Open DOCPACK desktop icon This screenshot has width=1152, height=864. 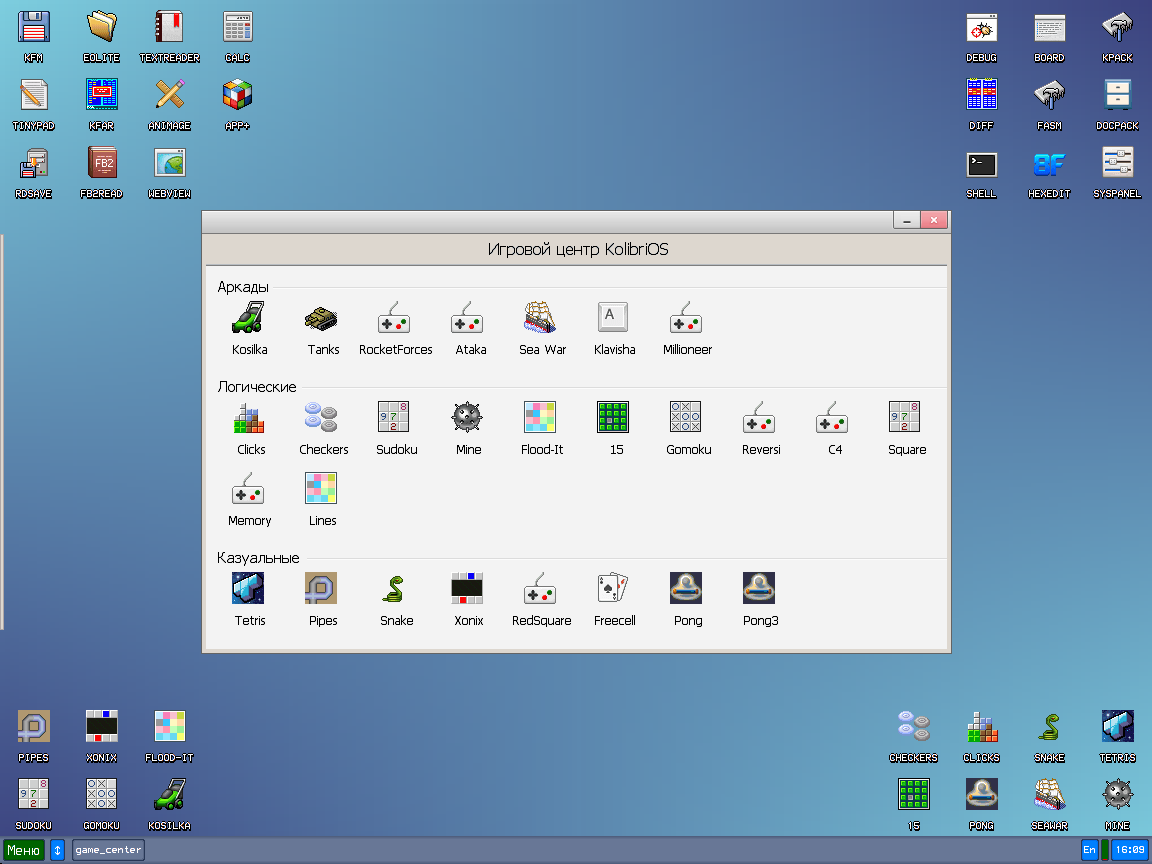point(1117,105)
